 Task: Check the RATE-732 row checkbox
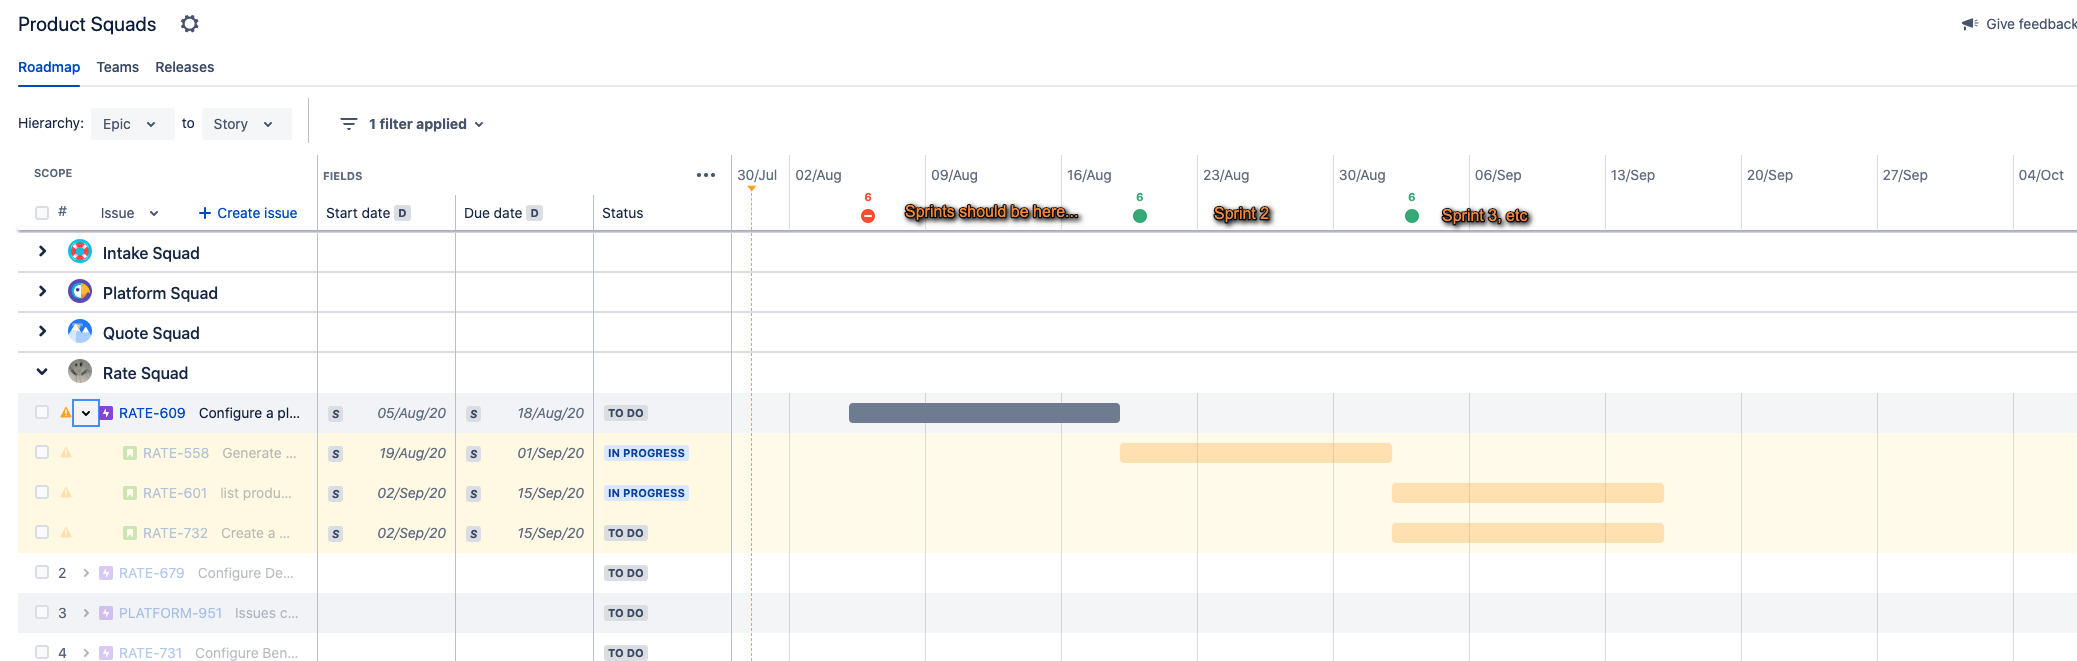coord(42,532)
